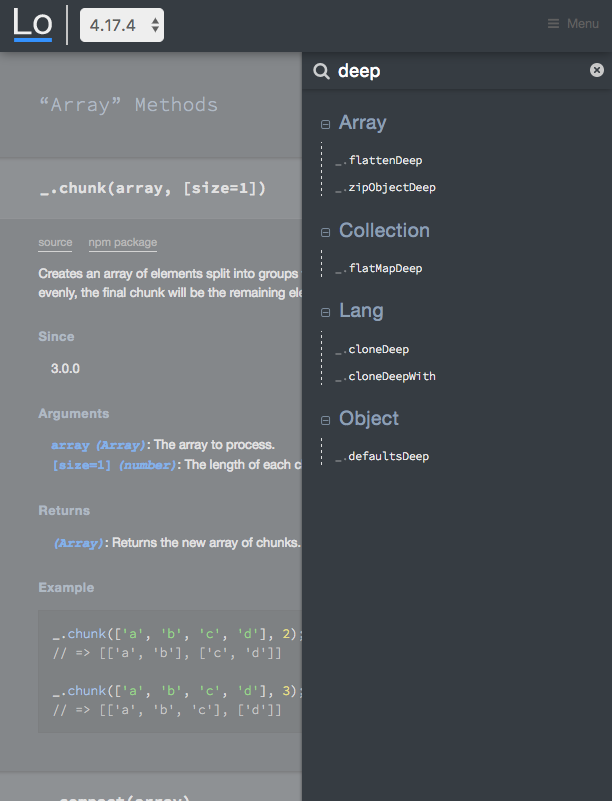The image size is (612, 801).
Task: Follow the 'source' link for chunk
Action: click(55, 243)
